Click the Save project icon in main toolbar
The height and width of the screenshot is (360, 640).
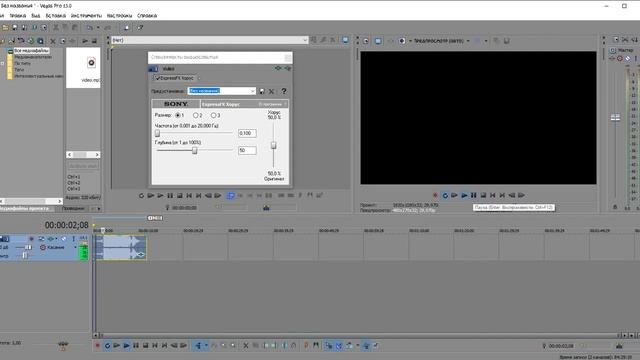click(x=15, y=28)
